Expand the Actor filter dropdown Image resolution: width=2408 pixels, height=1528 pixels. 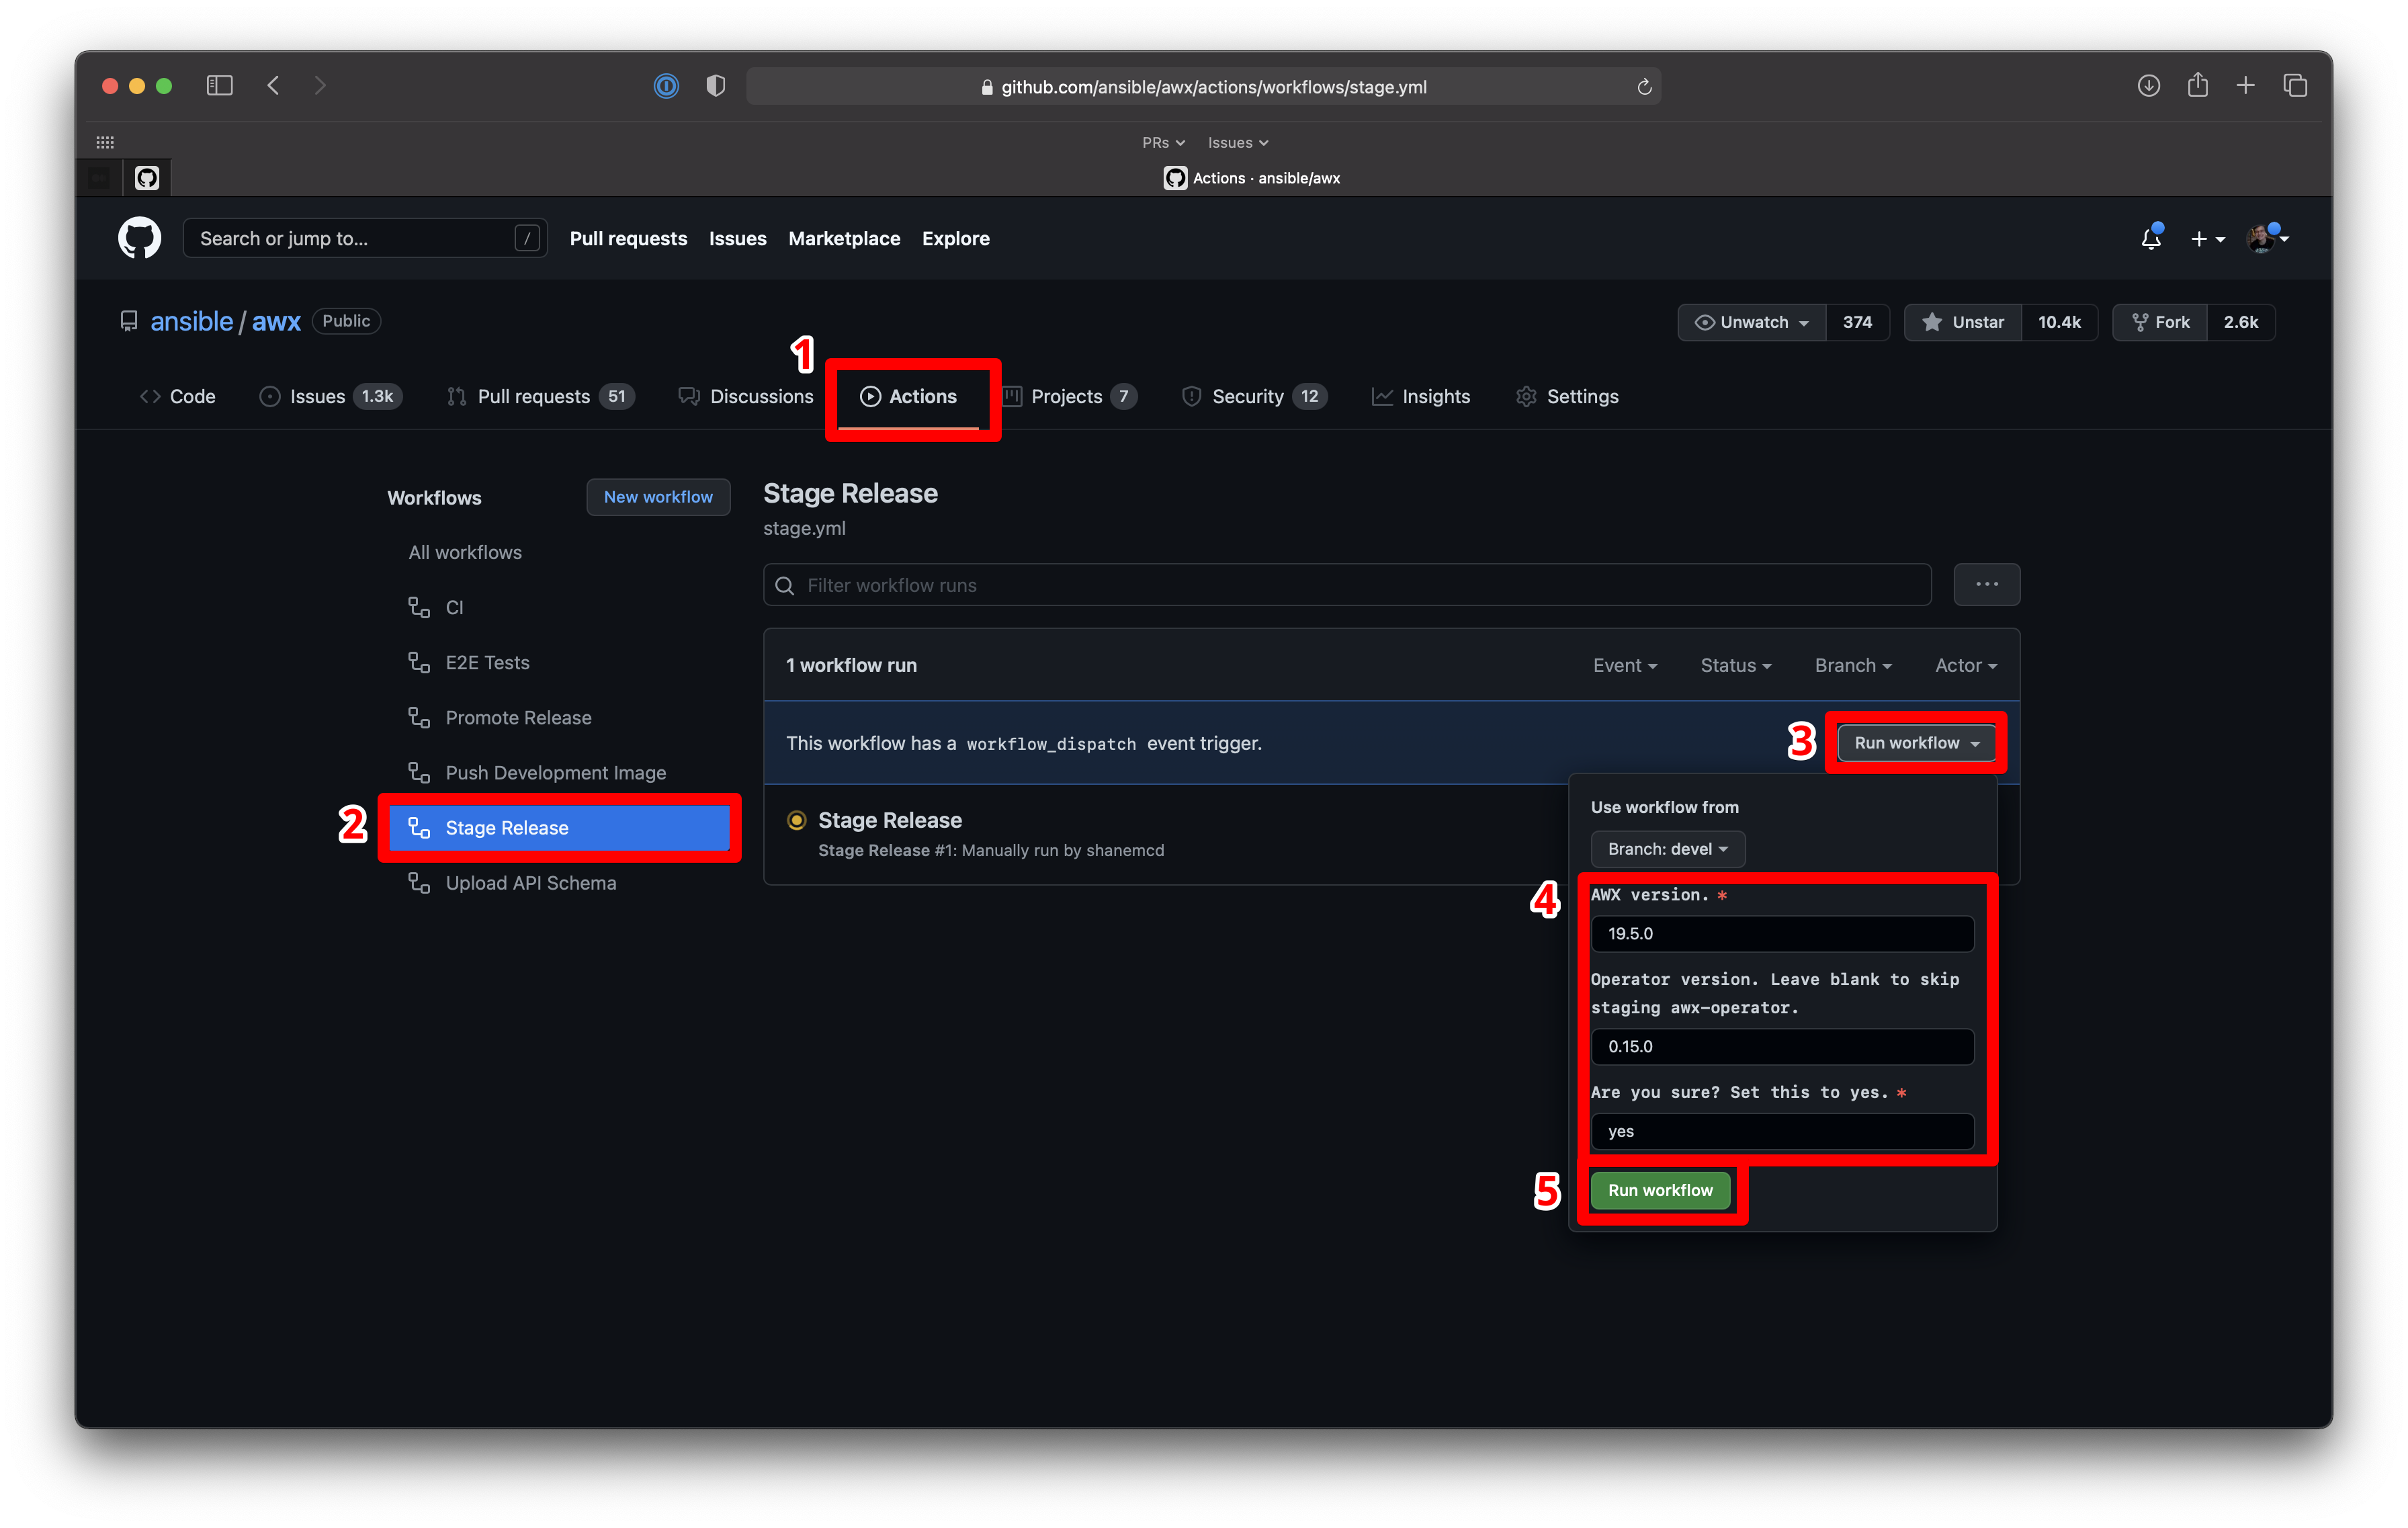coord(1965,665)
